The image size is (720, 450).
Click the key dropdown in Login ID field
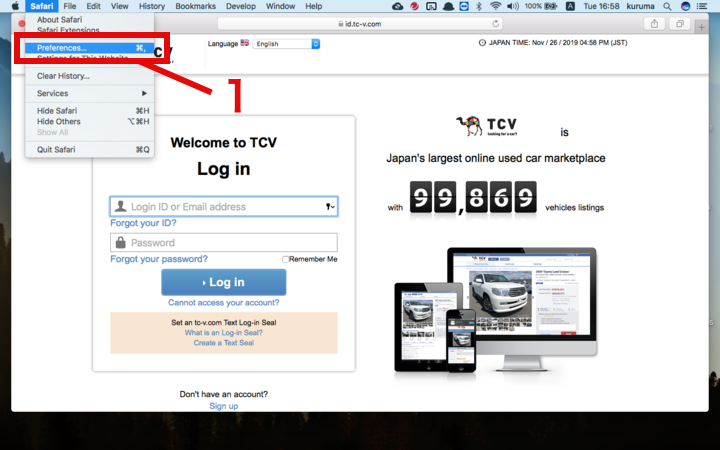pos(330,207)
